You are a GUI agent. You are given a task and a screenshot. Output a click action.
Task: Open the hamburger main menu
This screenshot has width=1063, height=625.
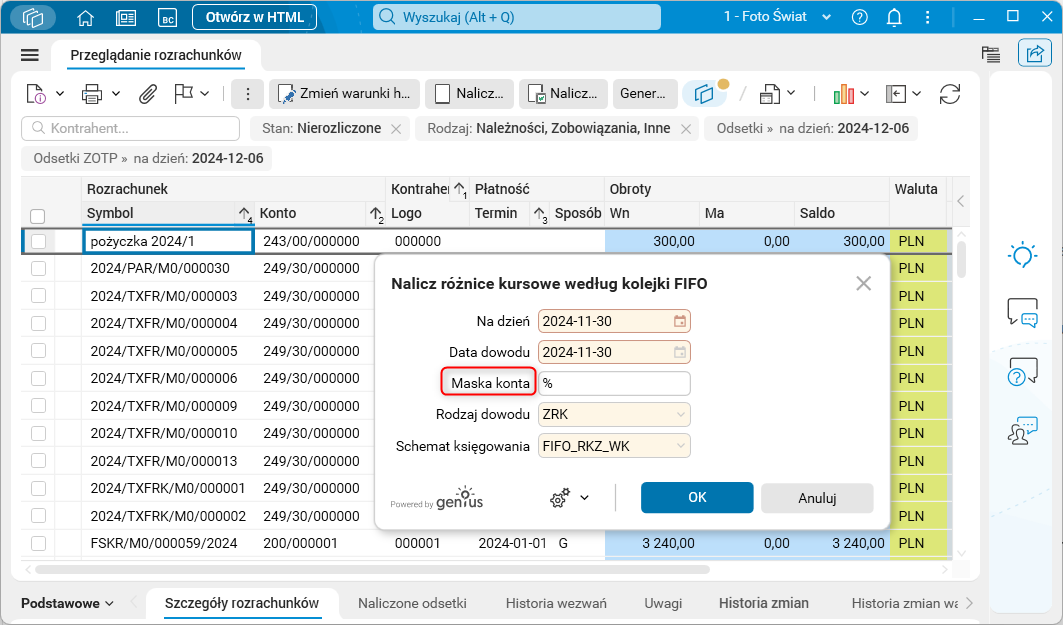30,55
